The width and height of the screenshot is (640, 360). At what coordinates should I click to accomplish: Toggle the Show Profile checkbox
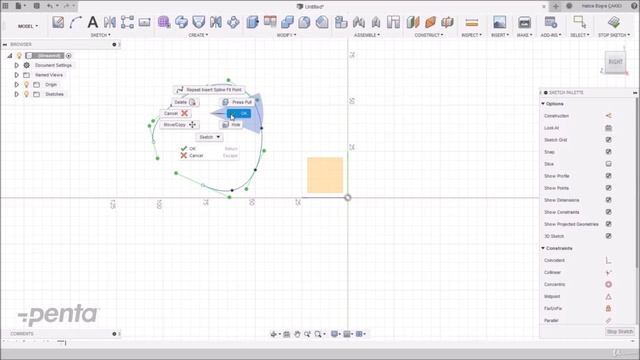pyautogui.click(x=608, y=176)
